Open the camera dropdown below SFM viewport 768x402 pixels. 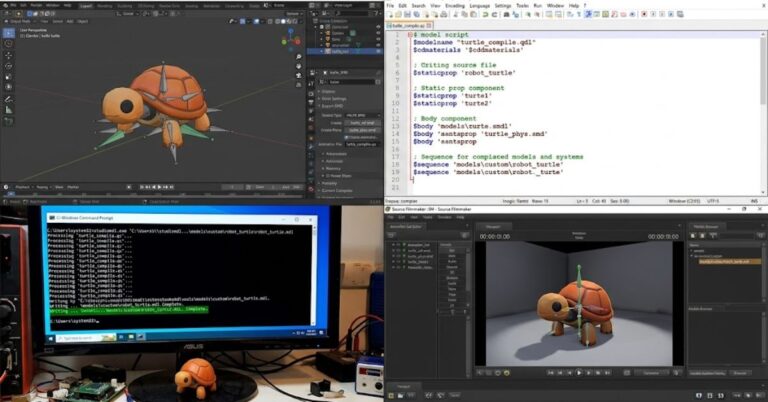[653, 373]
